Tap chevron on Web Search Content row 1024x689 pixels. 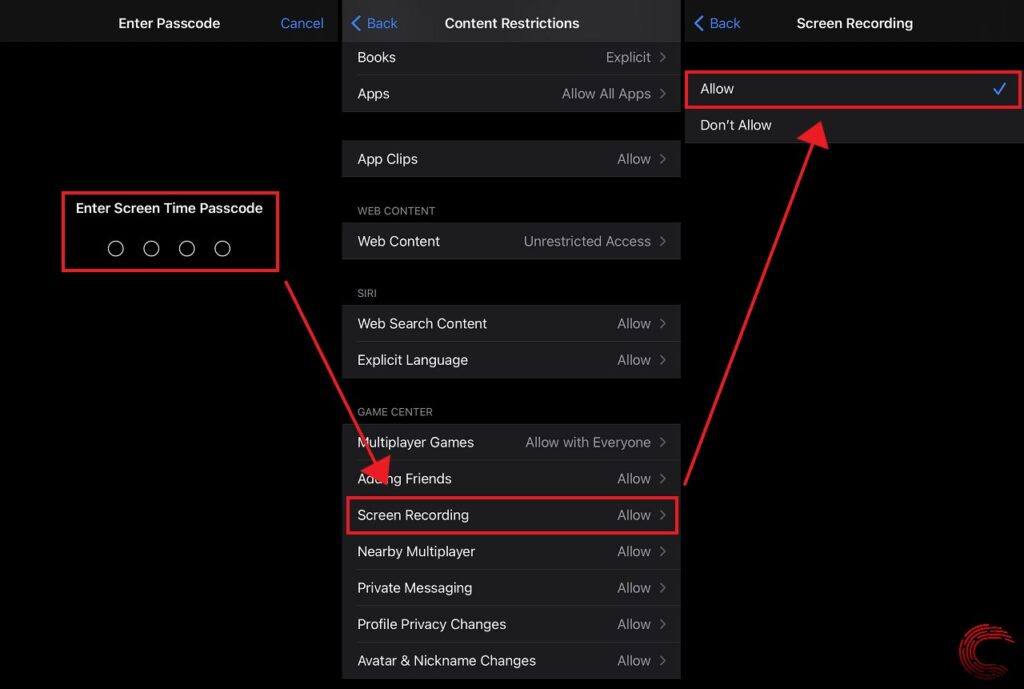(663, 323)
